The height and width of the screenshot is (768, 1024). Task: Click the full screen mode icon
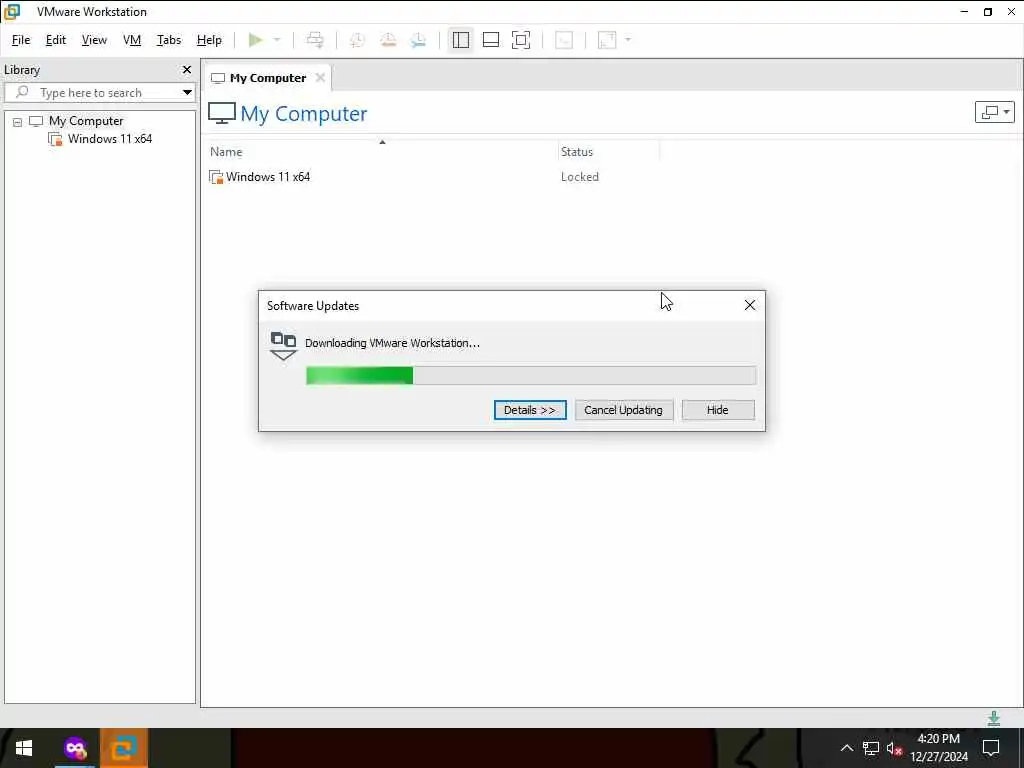(x=521, y=40)
